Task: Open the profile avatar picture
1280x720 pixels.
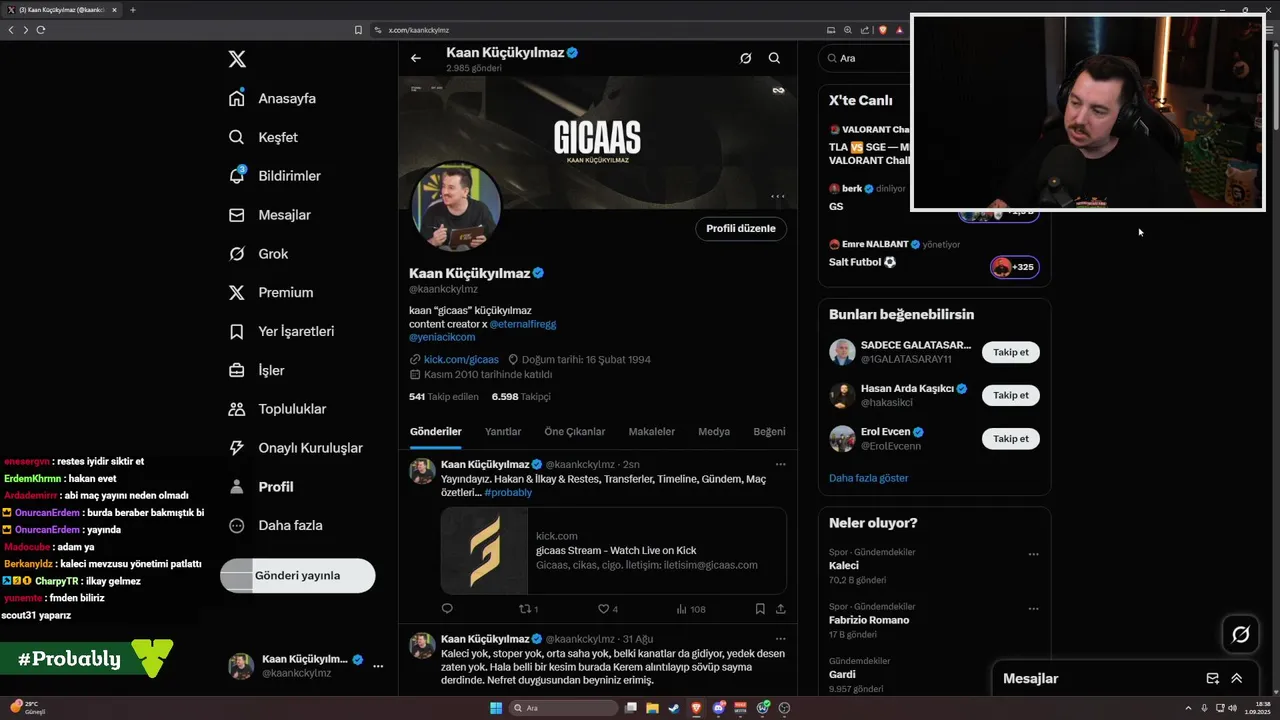Action: click(x=457, y=207)
